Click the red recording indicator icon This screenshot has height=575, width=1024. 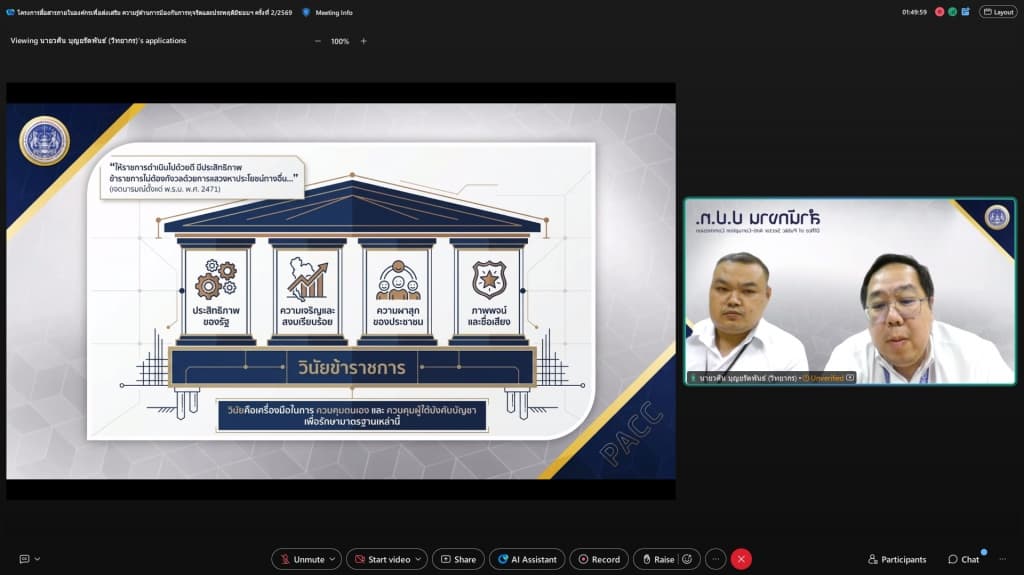point(940,12)
